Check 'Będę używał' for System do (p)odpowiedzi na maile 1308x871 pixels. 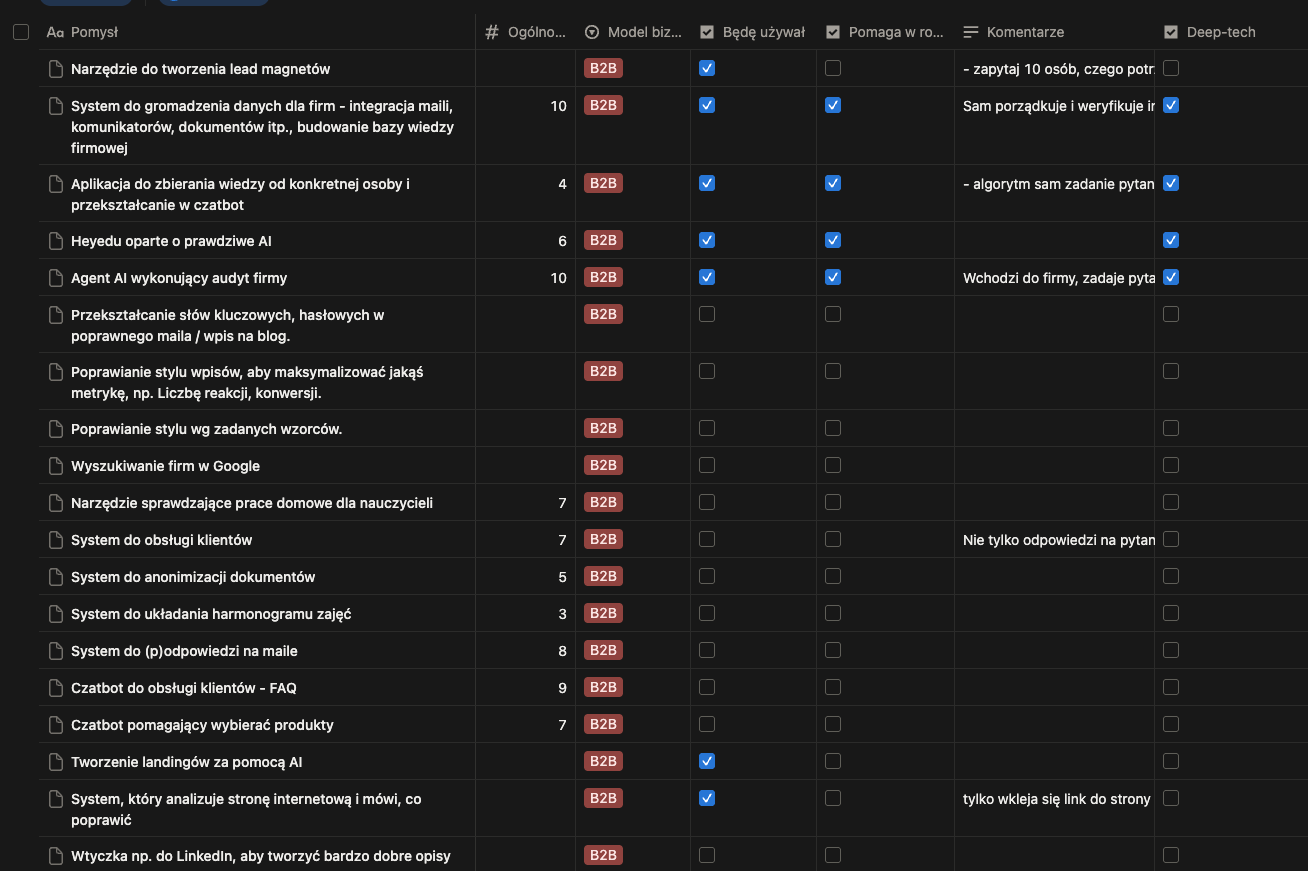707,650
